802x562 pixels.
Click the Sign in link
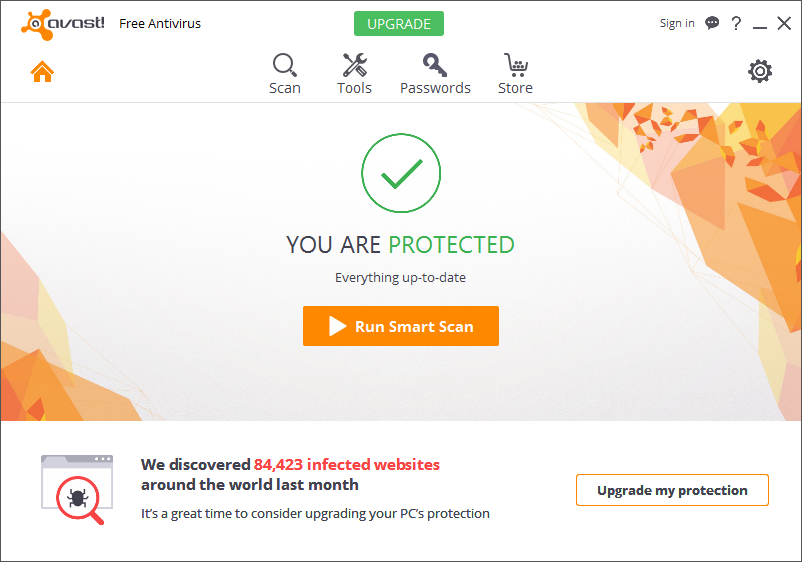pos(677,23)
